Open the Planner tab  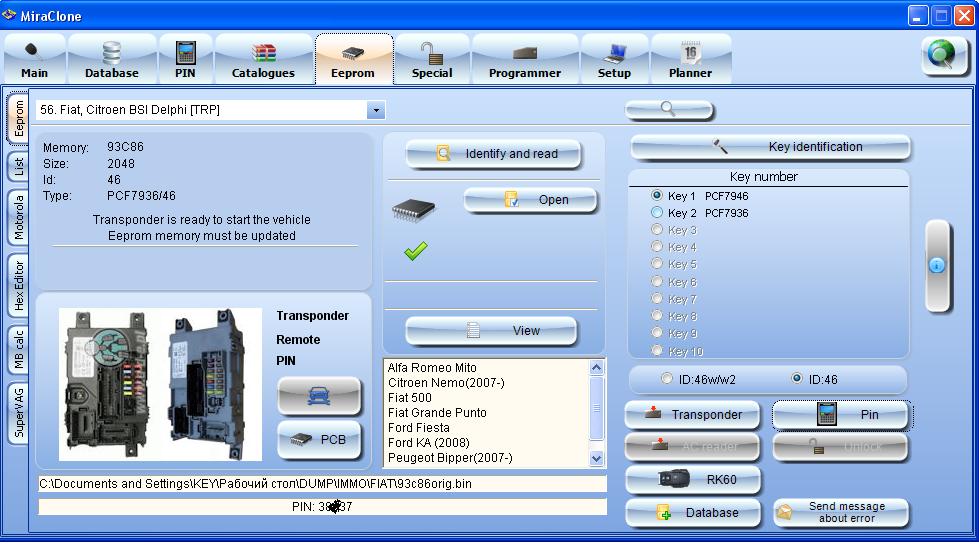pyautogui.click(x=691, y=59)
